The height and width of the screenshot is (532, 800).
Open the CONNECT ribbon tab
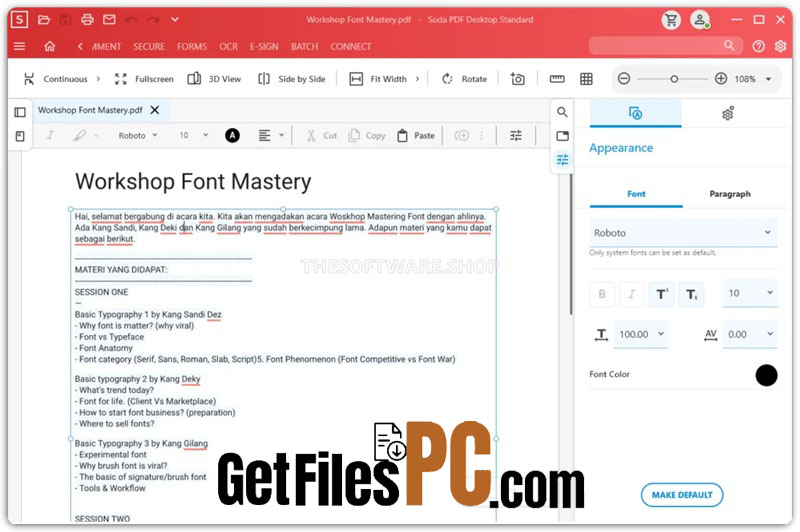click(x=351, y=46)
